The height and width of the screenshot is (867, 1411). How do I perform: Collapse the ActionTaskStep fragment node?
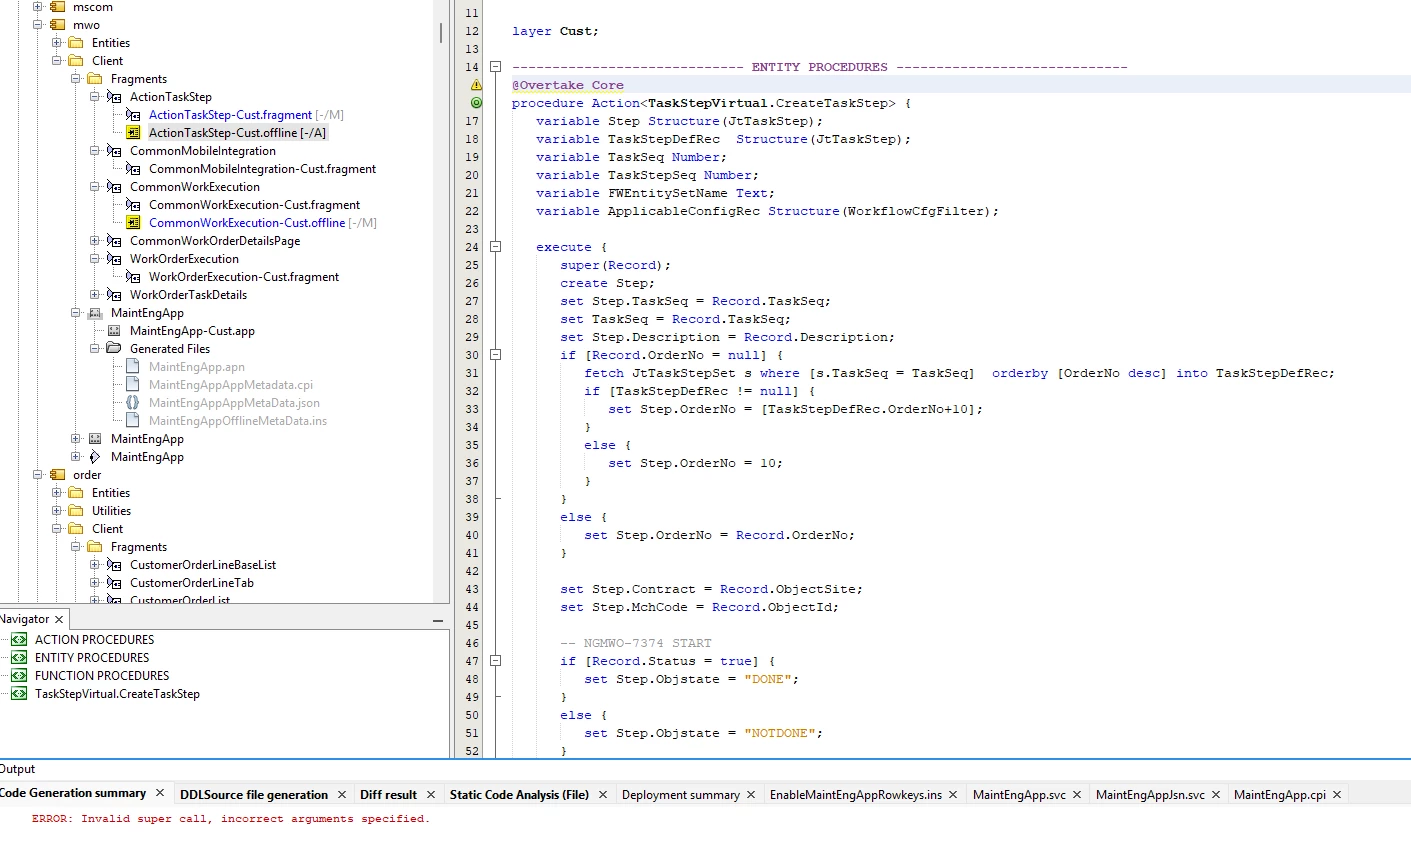[95, 97]
